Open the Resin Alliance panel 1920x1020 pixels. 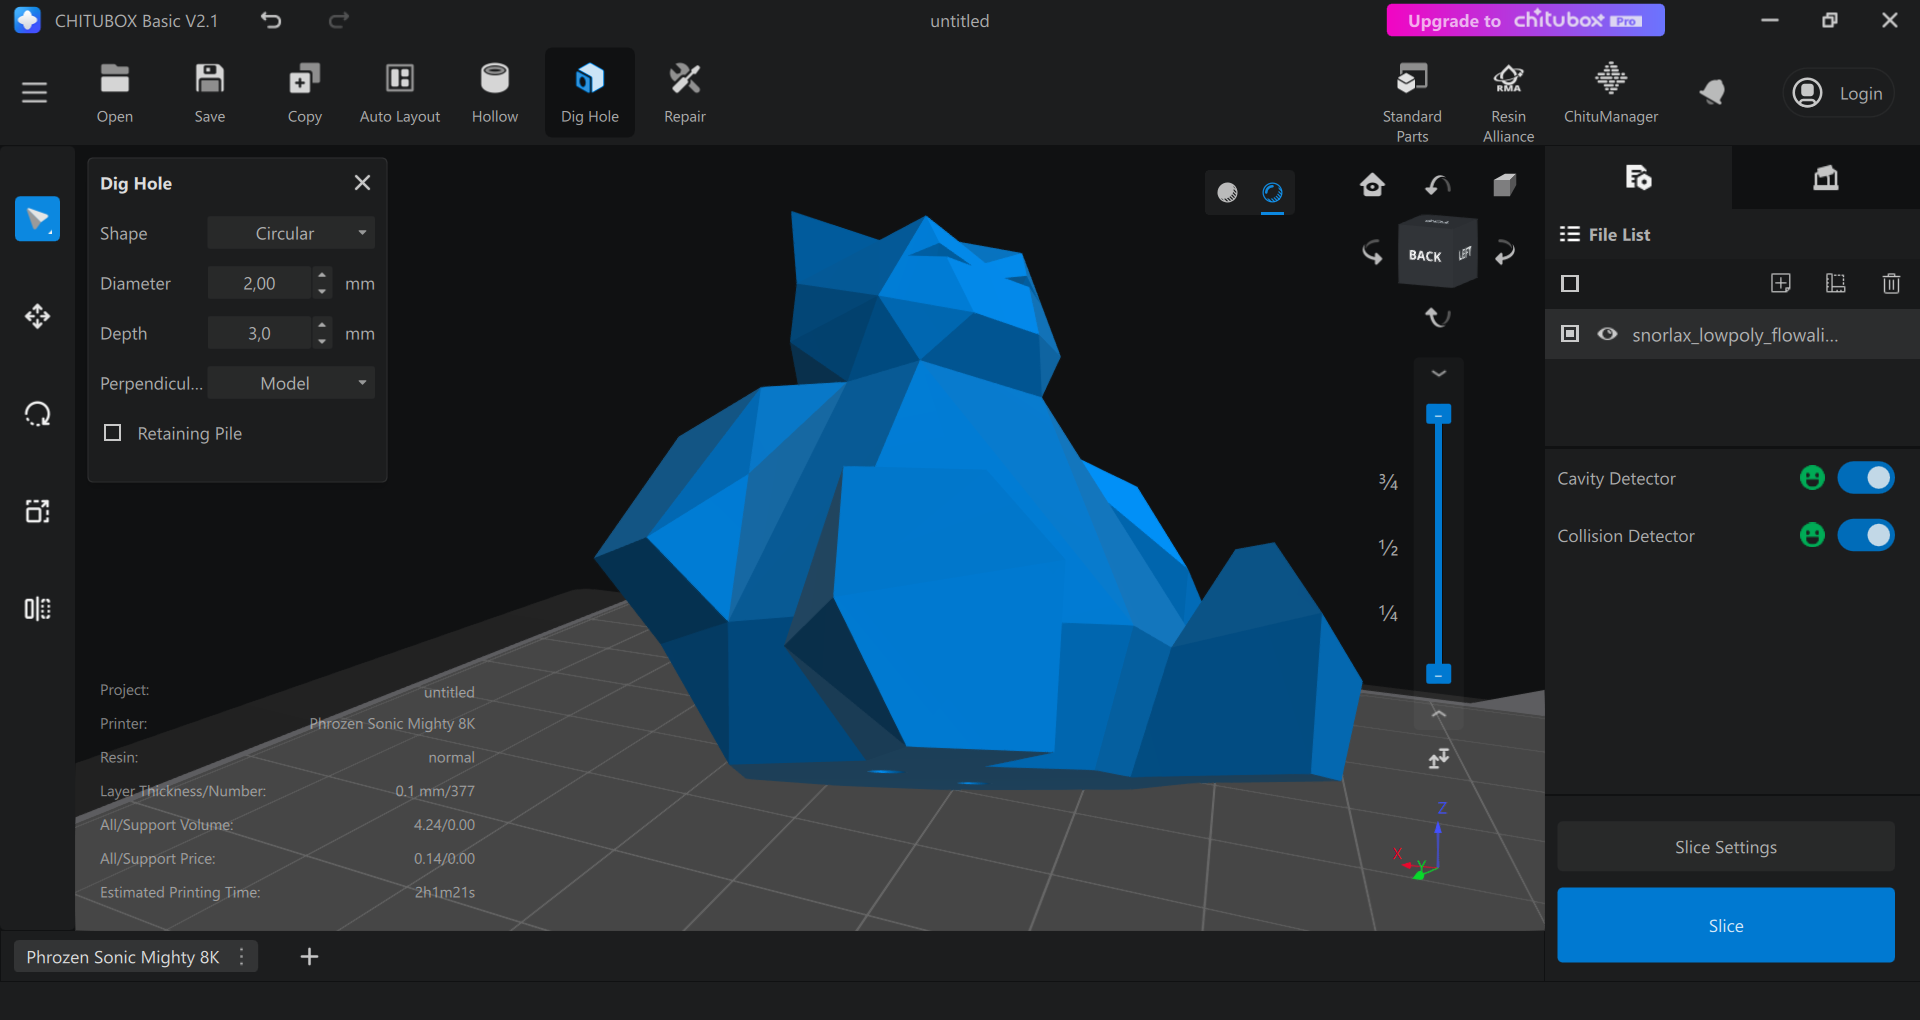point(1508,100)
